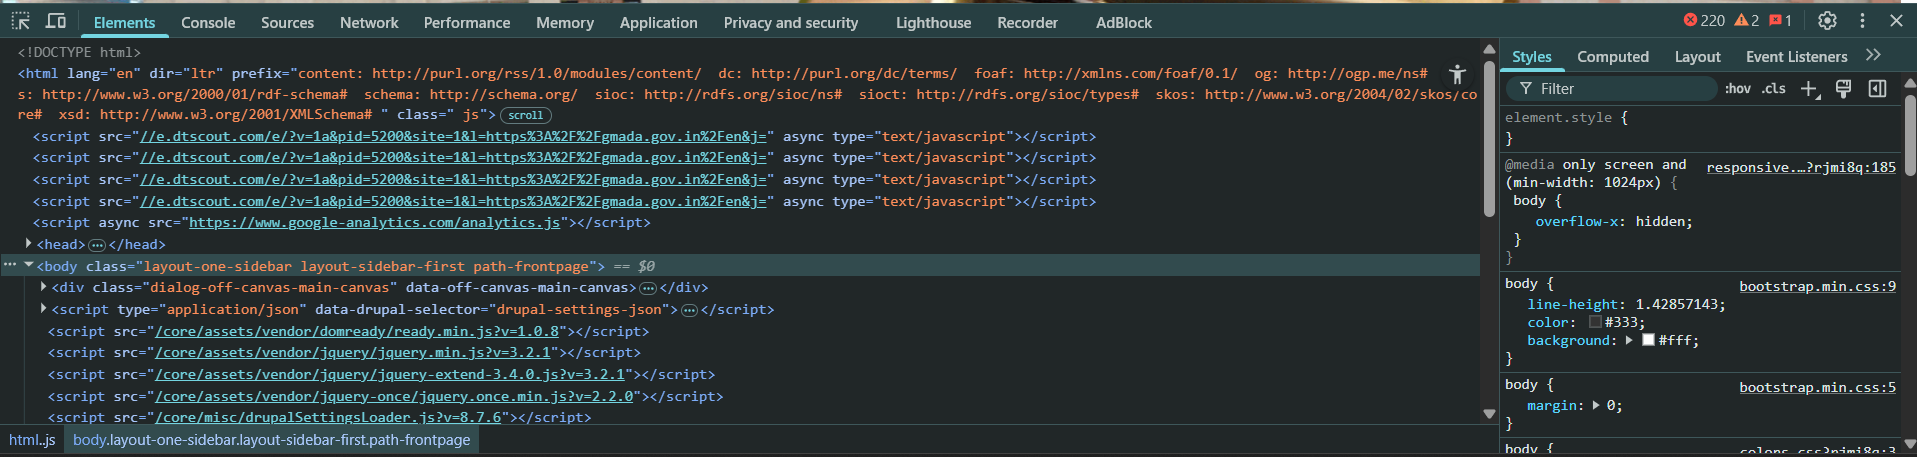Open the Recorder tab
The height and width of the screenshot is (457, 1917).
pyautogui.click(x=1027, y=22)
